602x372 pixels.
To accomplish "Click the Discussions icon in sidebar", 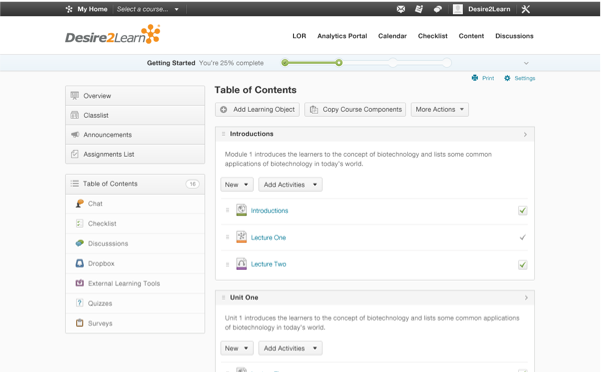I will pos(79,243).
